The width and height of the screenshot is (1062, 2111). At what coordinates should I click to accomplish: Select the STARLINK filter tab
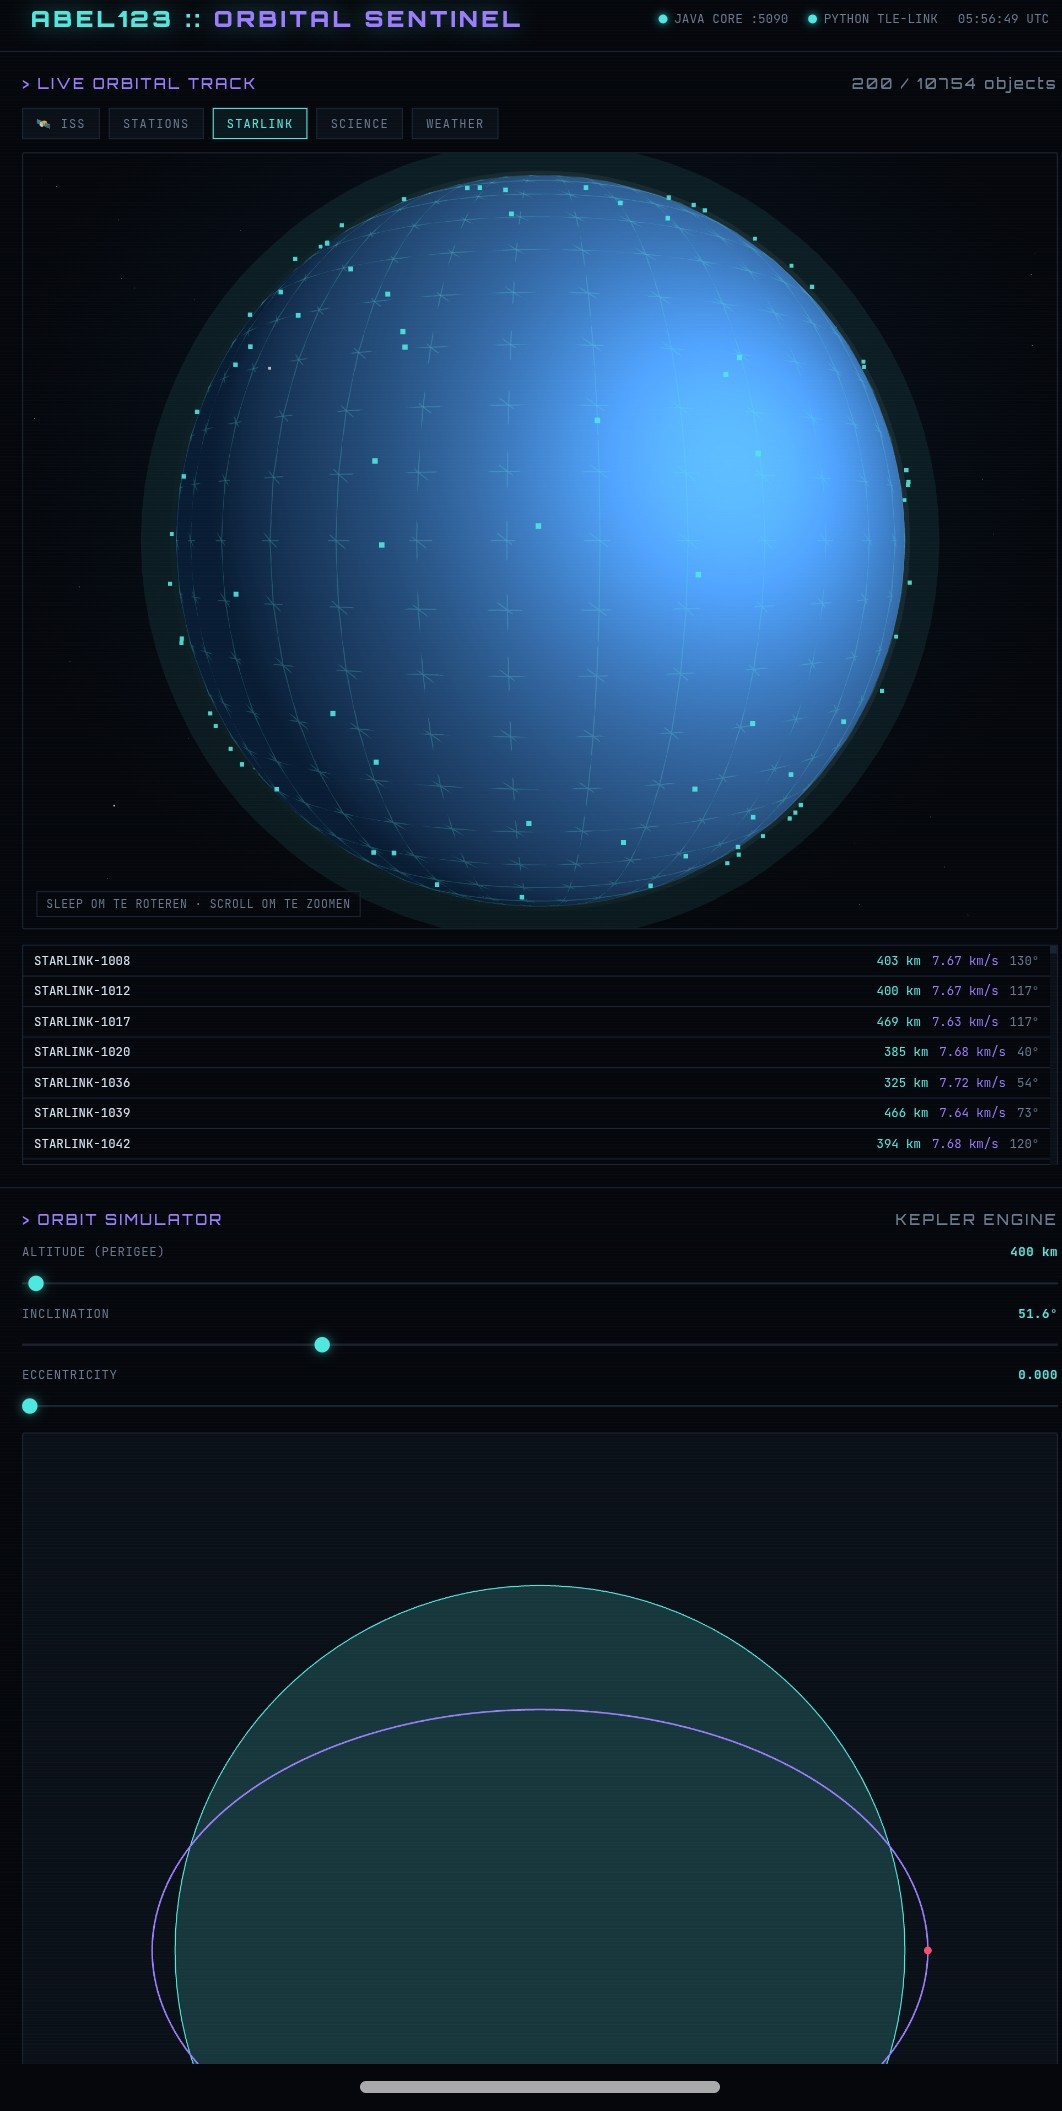coord(260,124)
